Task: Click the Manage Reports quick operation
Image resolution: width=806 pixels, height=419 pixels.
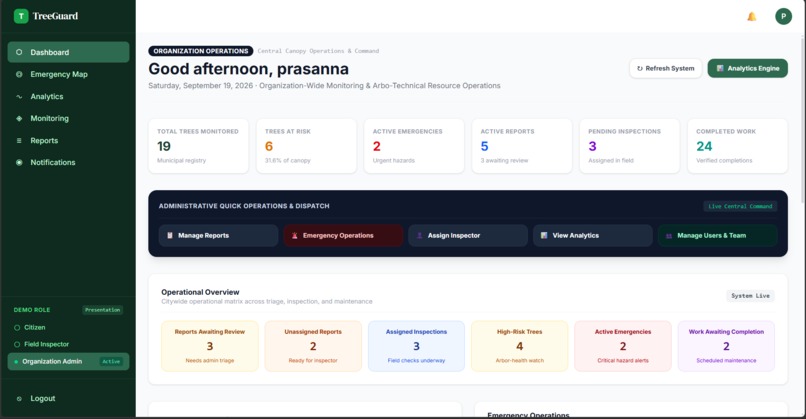Action: coord(218,235)
